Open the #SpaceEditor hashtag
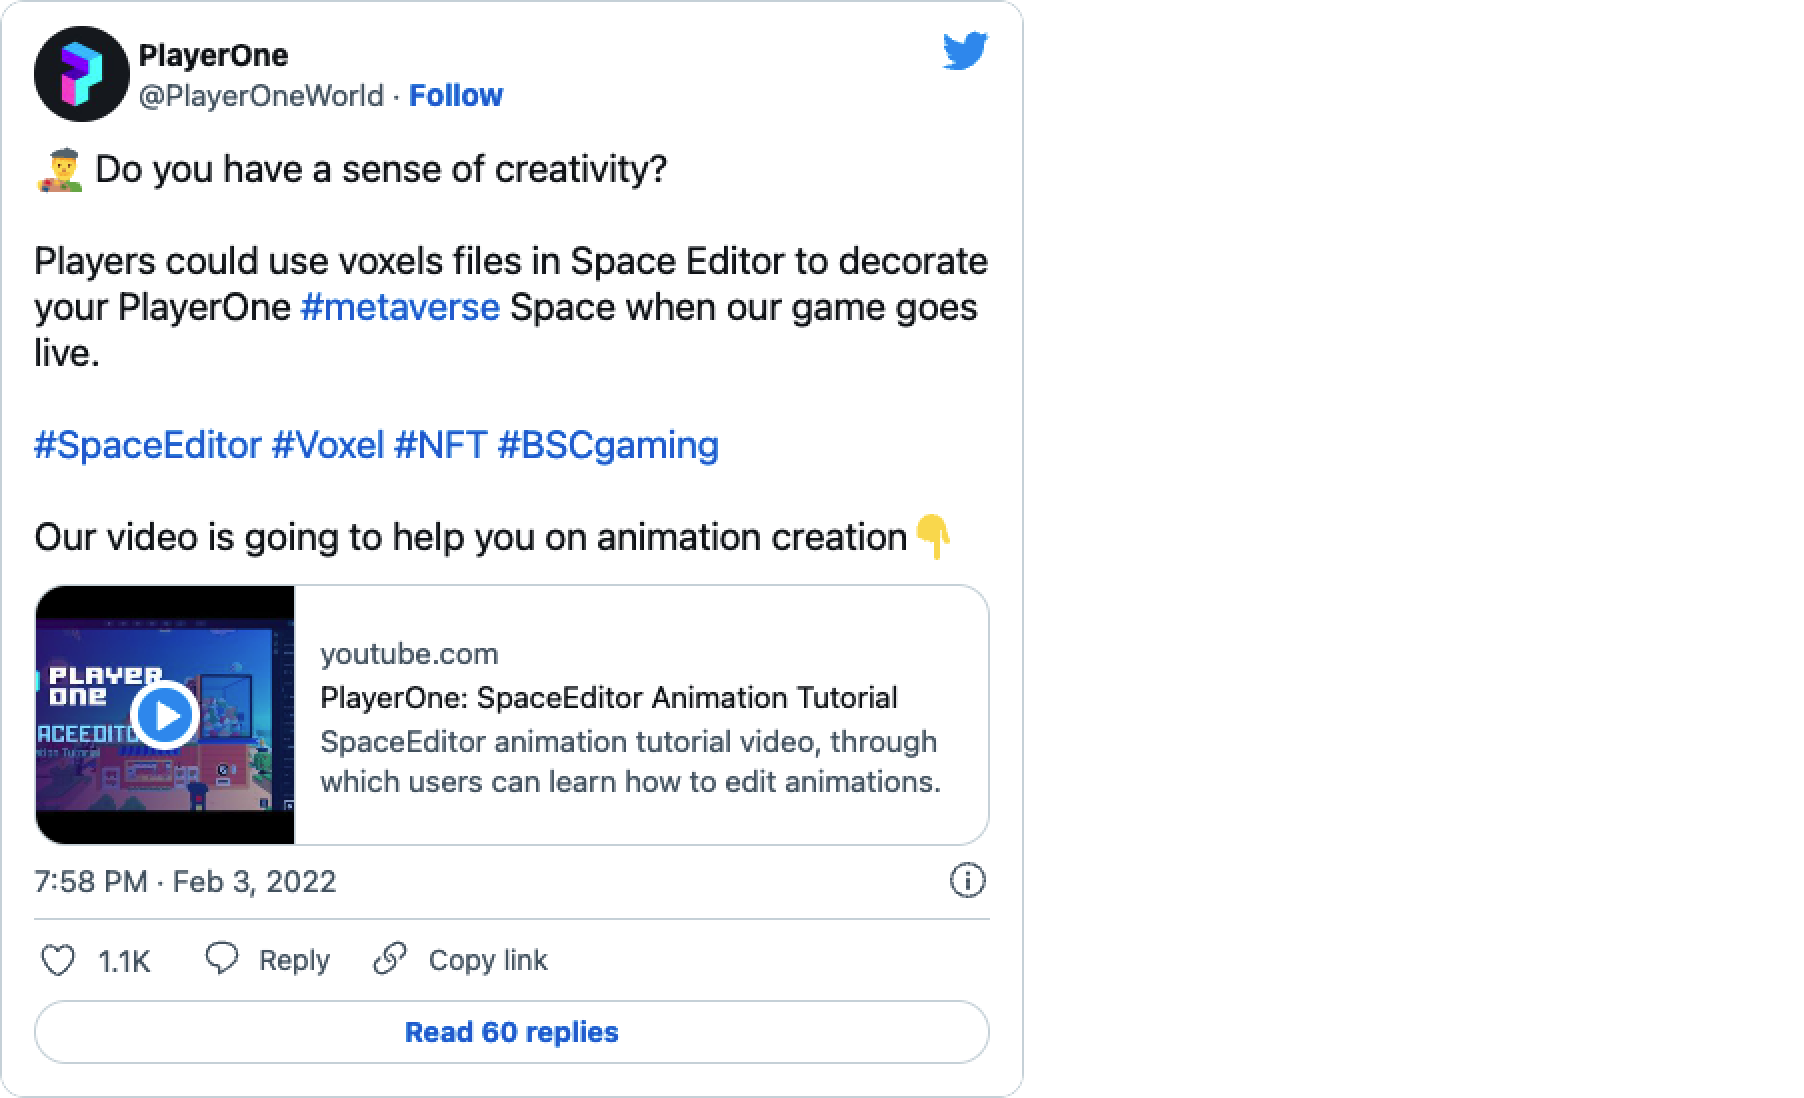The height and width of the screenshot is (1098, 1804). (148, 445)
